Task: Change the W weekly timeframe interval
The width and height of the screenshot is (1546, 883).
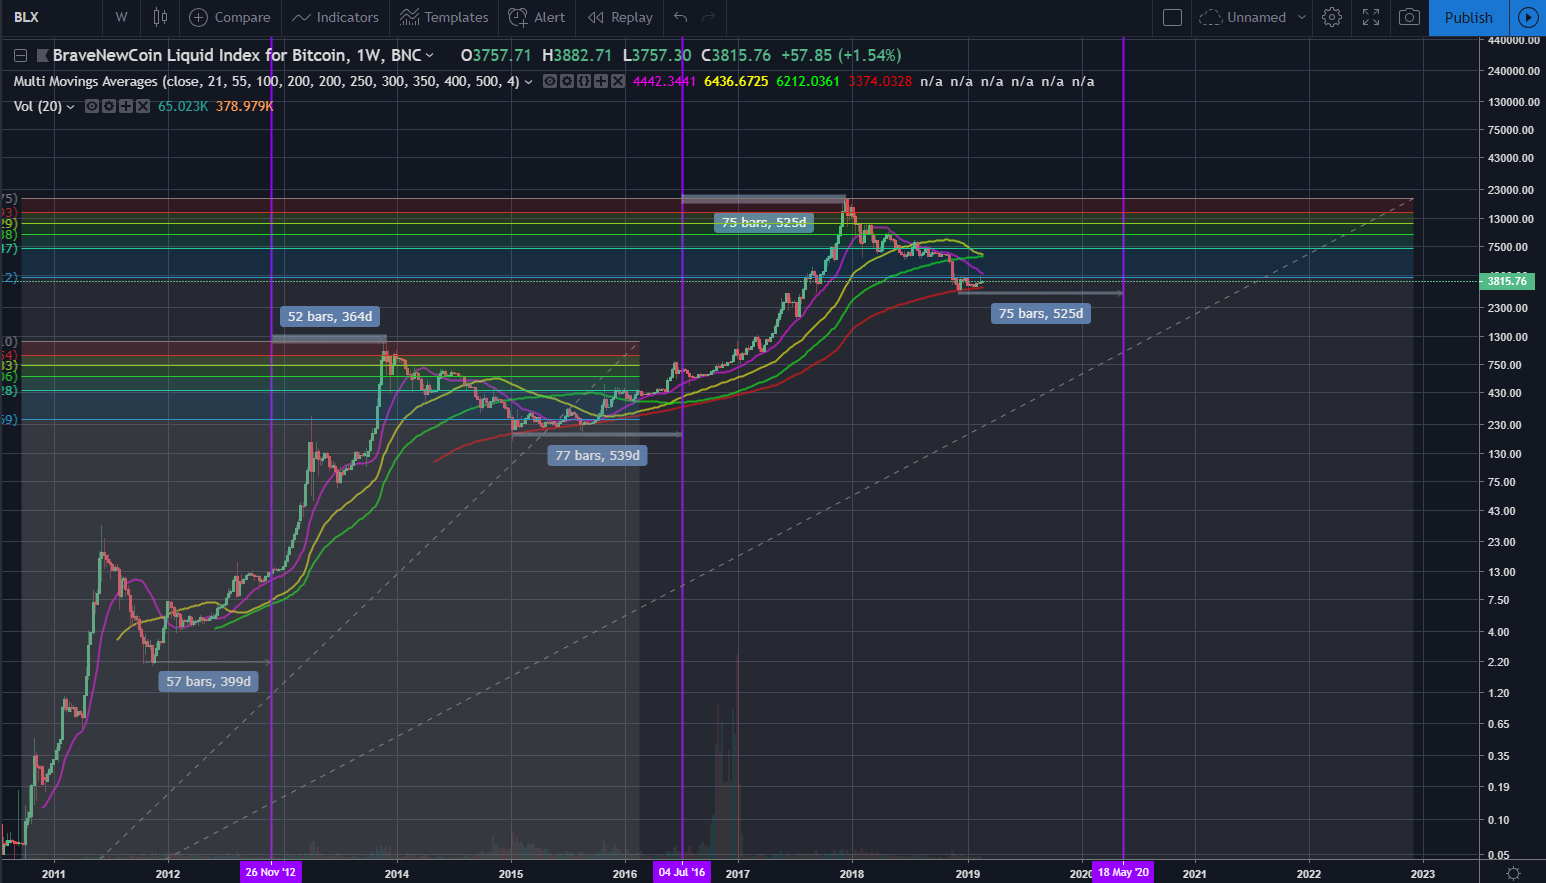Action: 121,17
